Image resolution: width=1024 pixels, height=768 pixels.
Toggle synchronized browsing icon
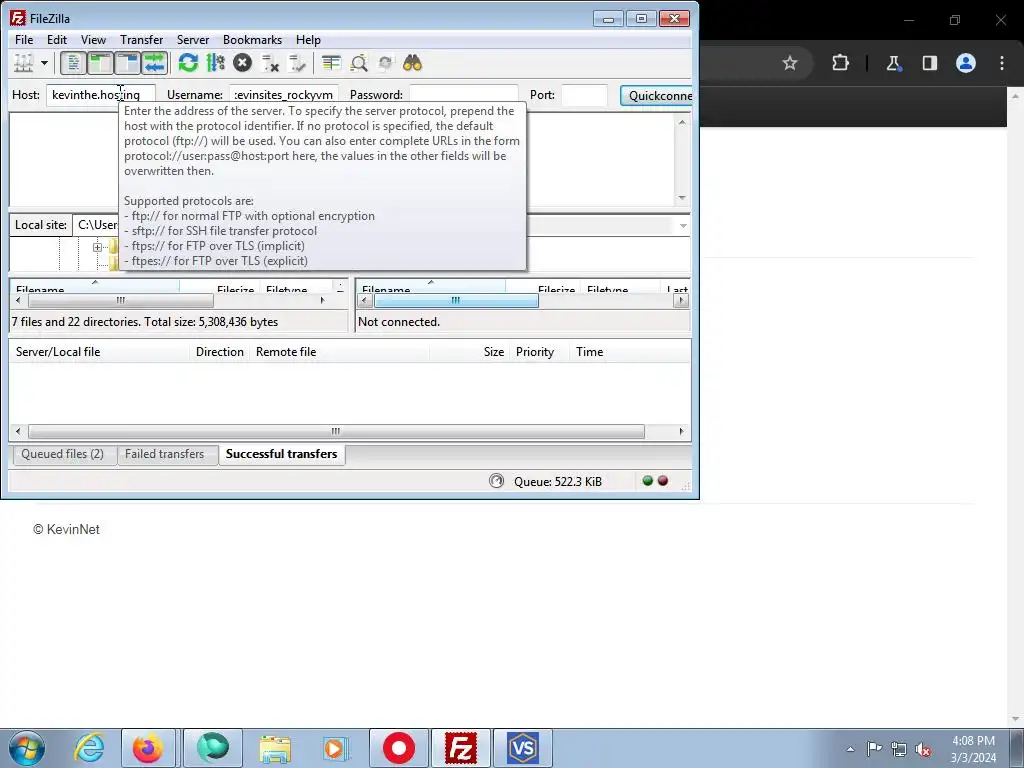pos(385,63)
